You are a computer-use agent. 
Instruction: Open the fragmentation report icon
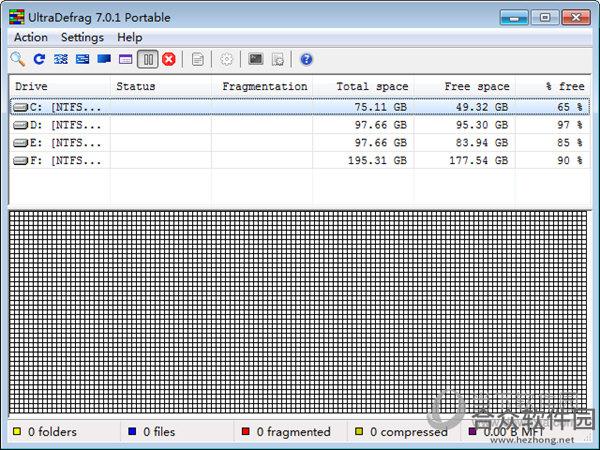197,59
